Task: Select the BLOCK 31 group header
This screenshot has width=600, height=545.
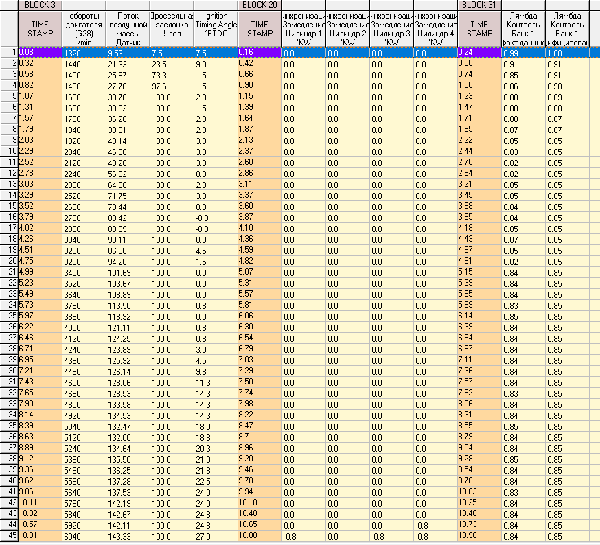Action: 479,5
